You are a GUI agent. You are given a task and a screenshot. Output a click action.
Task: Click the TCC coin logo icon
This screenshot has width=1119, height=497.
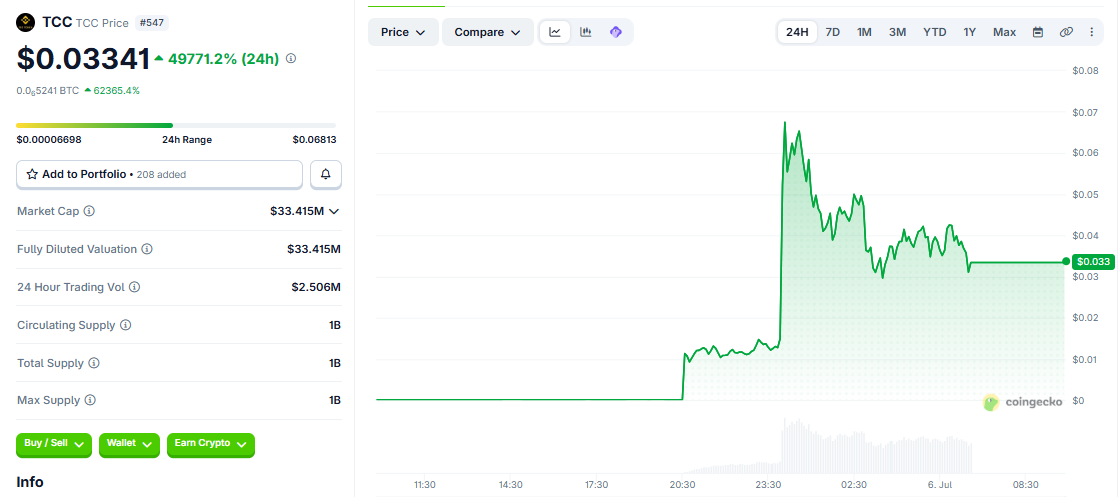[x=26, y=22]
